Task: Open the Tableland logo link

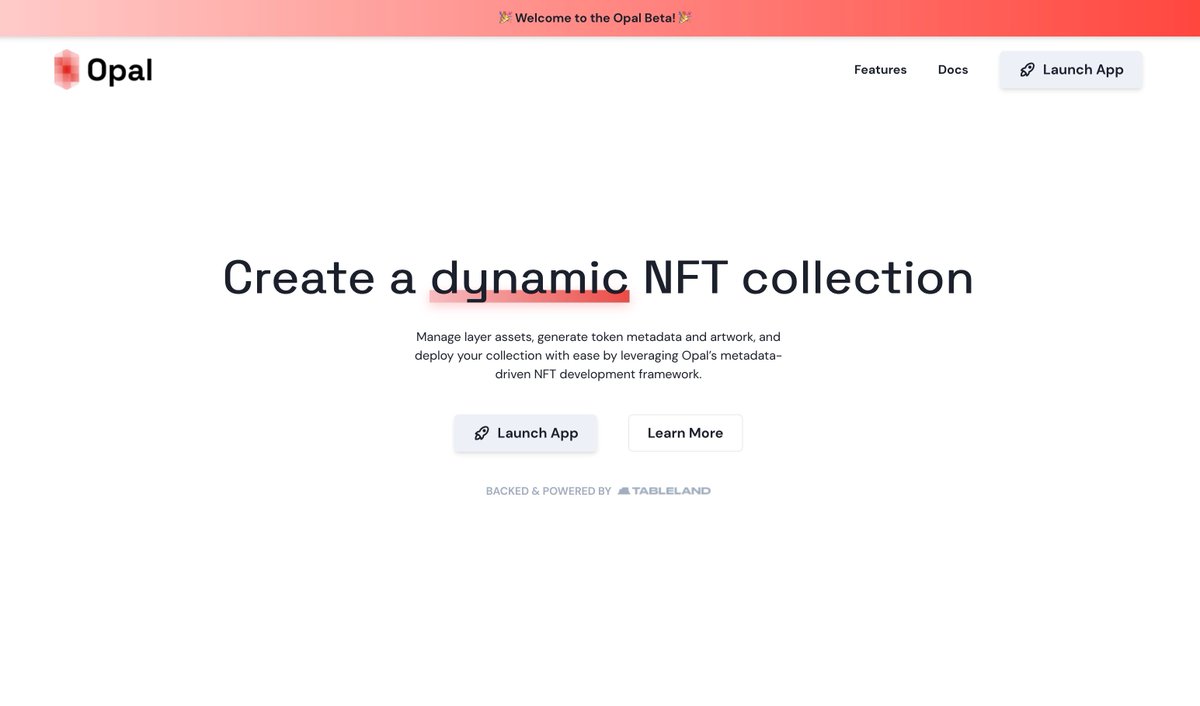Action: 664,491
